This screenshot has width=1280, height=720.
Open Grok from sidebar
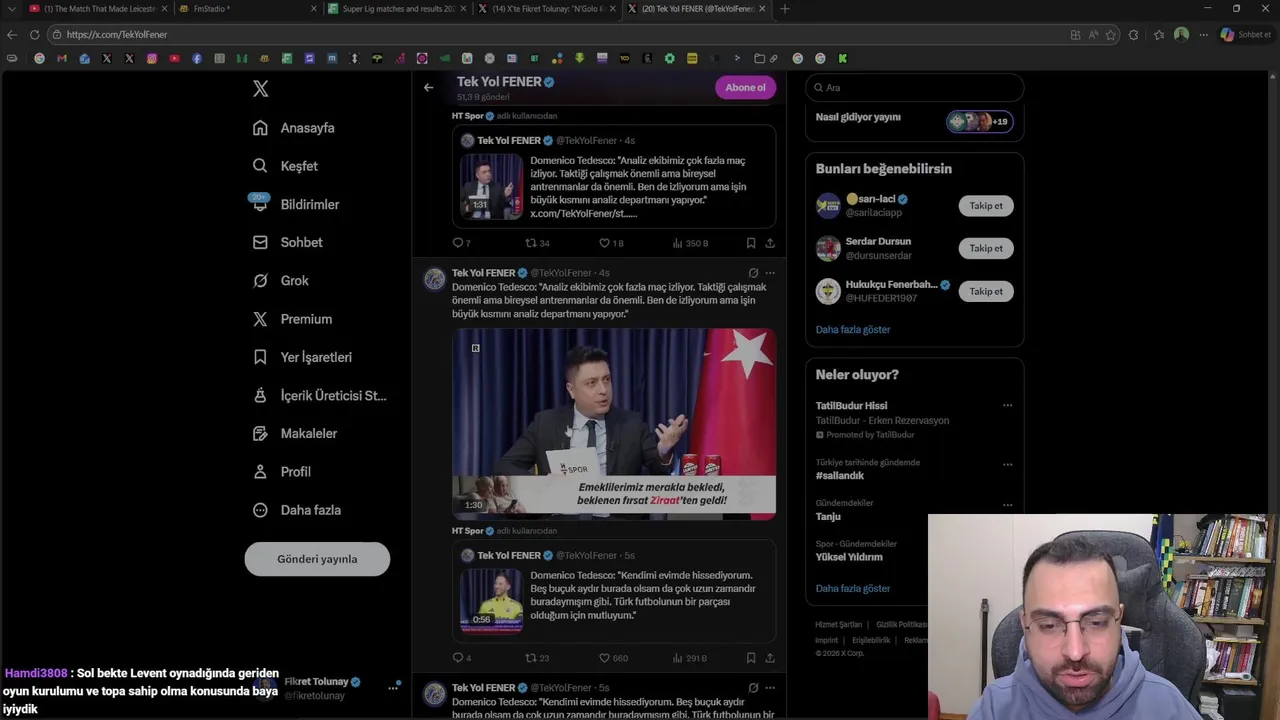pos(281,281)
